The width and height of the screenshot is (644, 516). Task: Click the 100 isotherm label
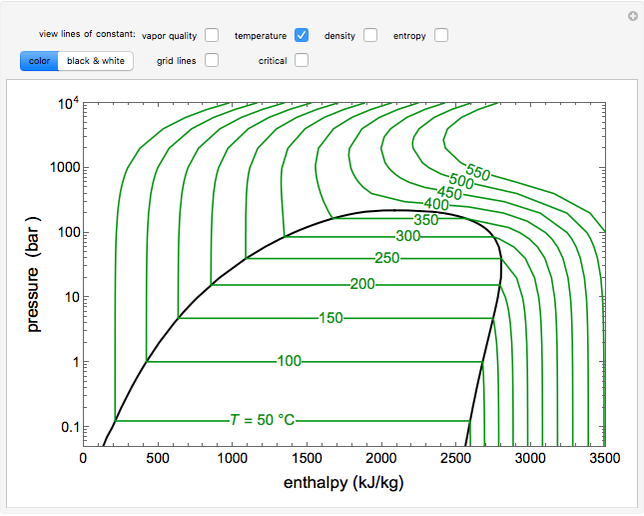click(289, 361)
